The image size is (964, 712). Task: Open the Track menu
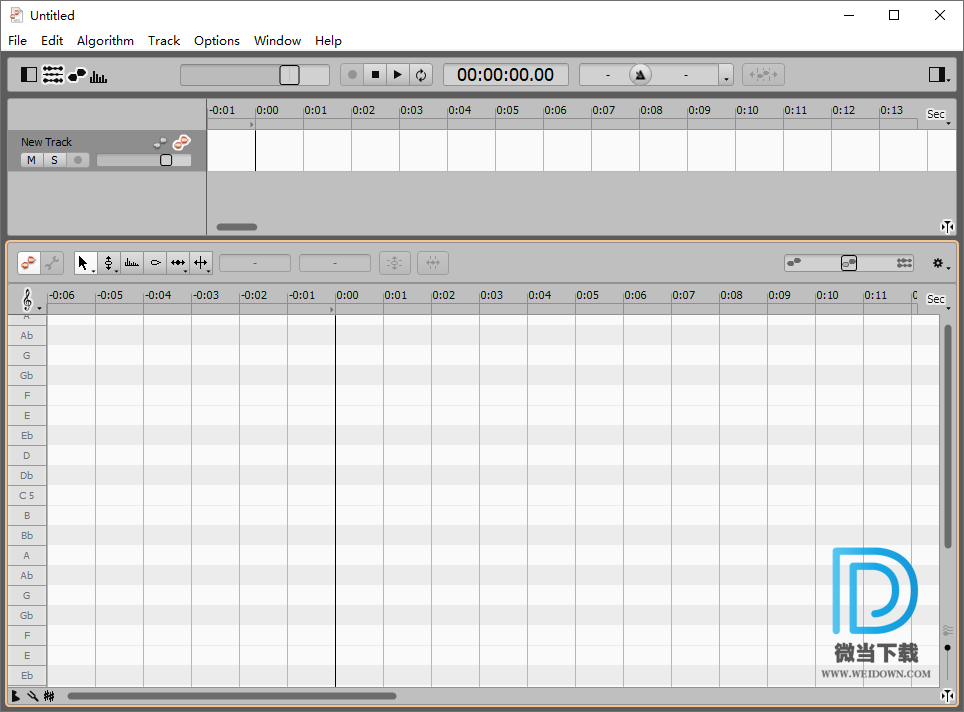pos(164,41)
